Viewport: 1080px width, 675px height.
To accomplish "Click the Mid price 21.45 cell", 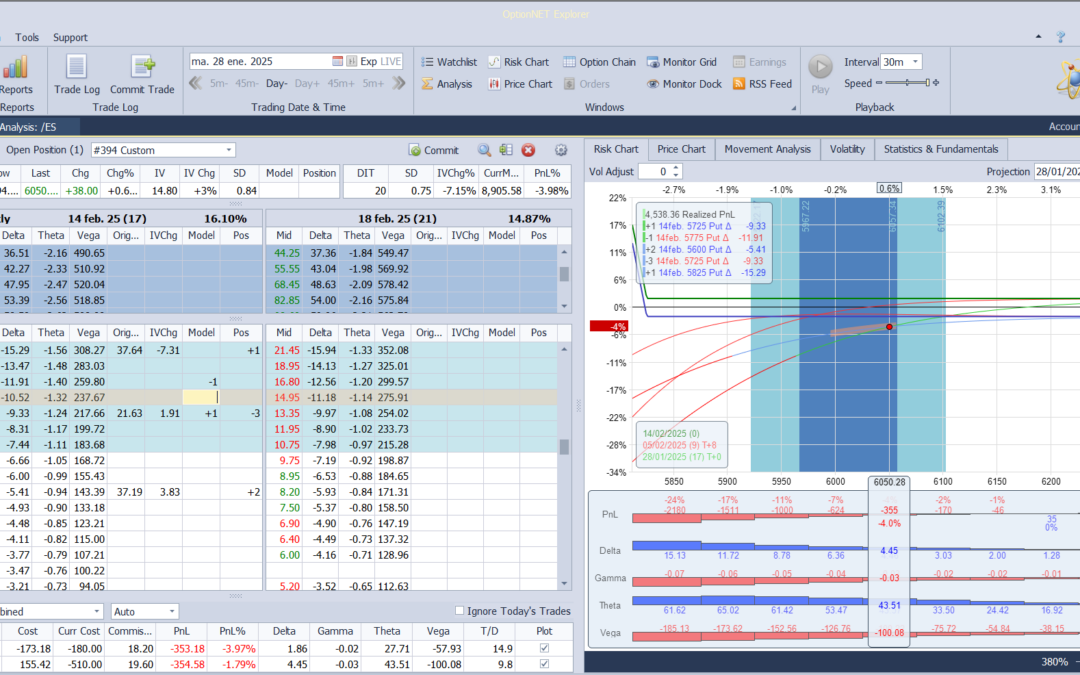I will (284, 351).
